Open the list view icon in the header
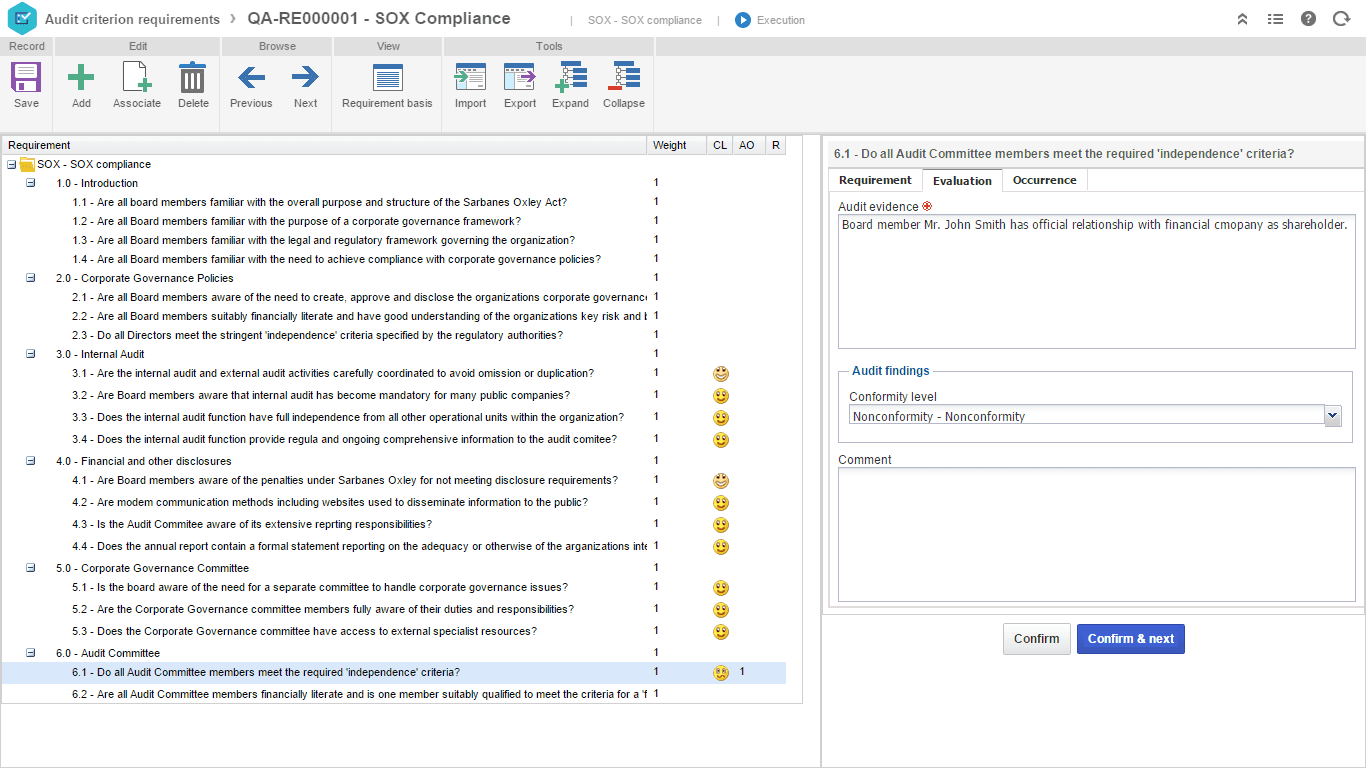 click(x=1275, y=19)
